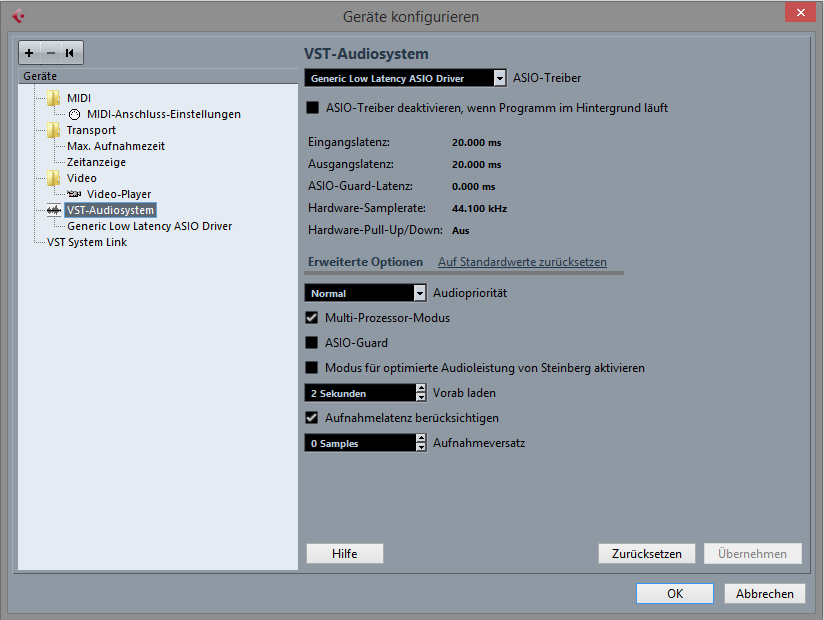Click Auf Standardwerte zurücksetzen link

522,262
